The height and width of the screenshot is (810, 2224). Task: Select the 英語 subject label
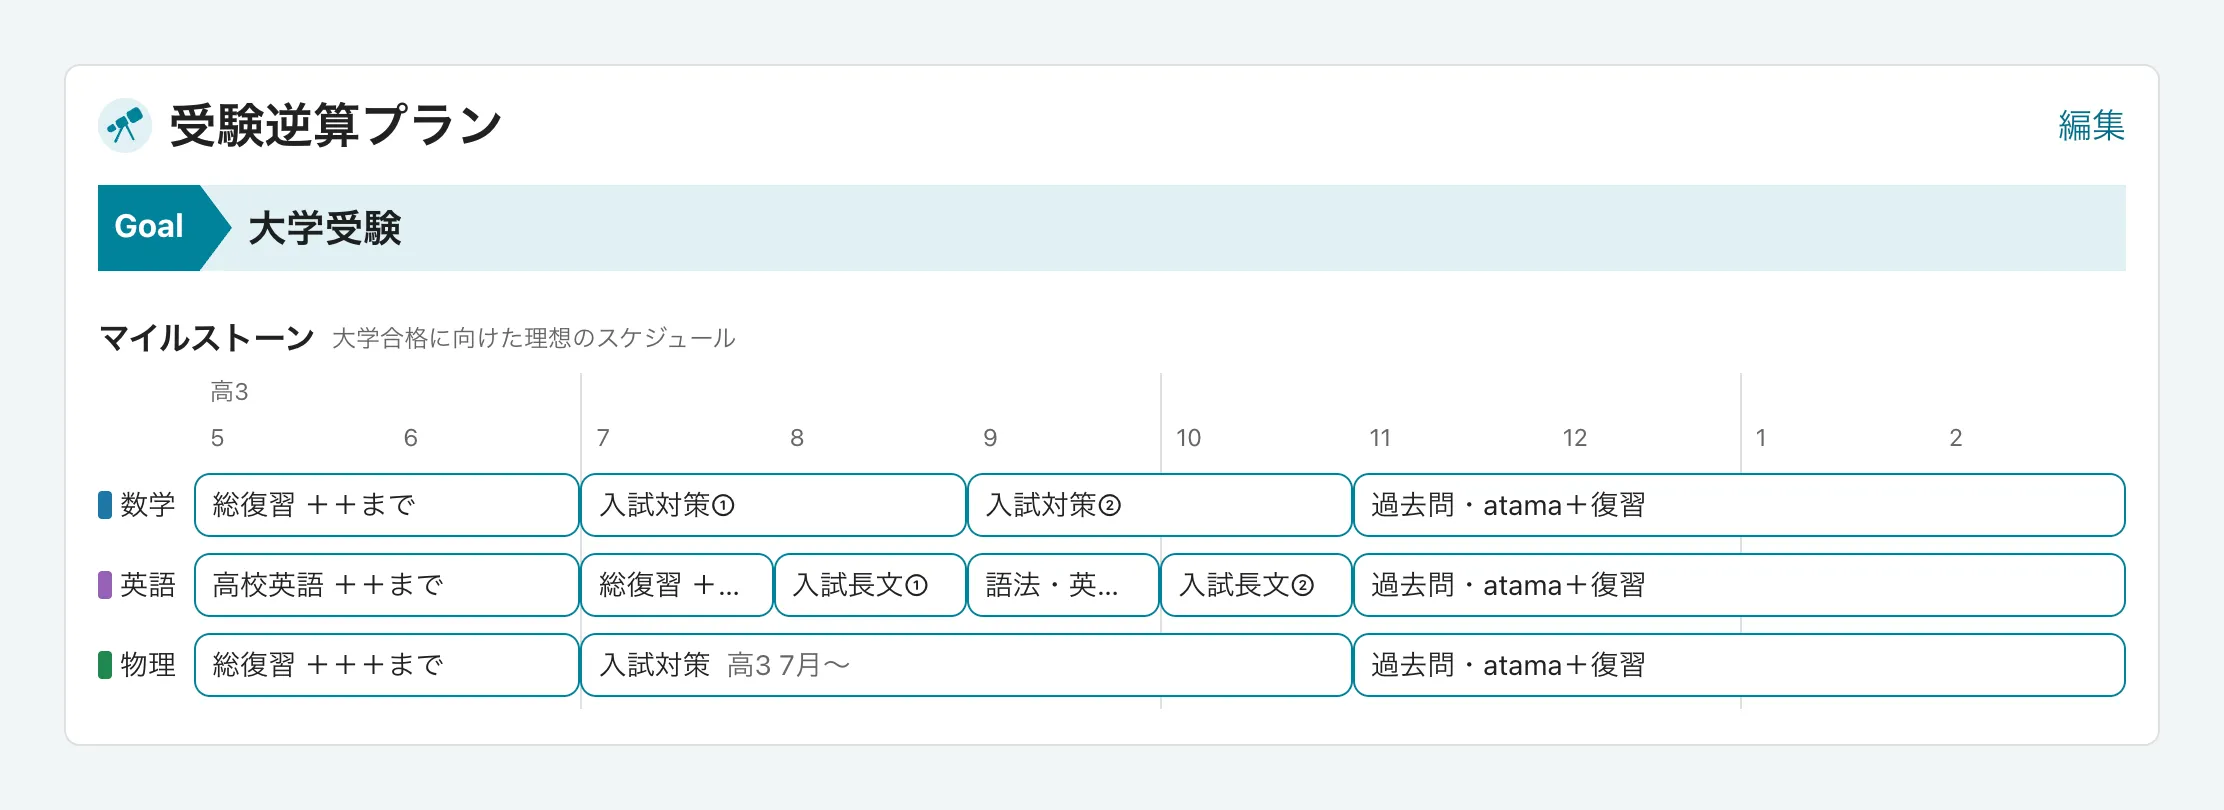click(148, 585)
